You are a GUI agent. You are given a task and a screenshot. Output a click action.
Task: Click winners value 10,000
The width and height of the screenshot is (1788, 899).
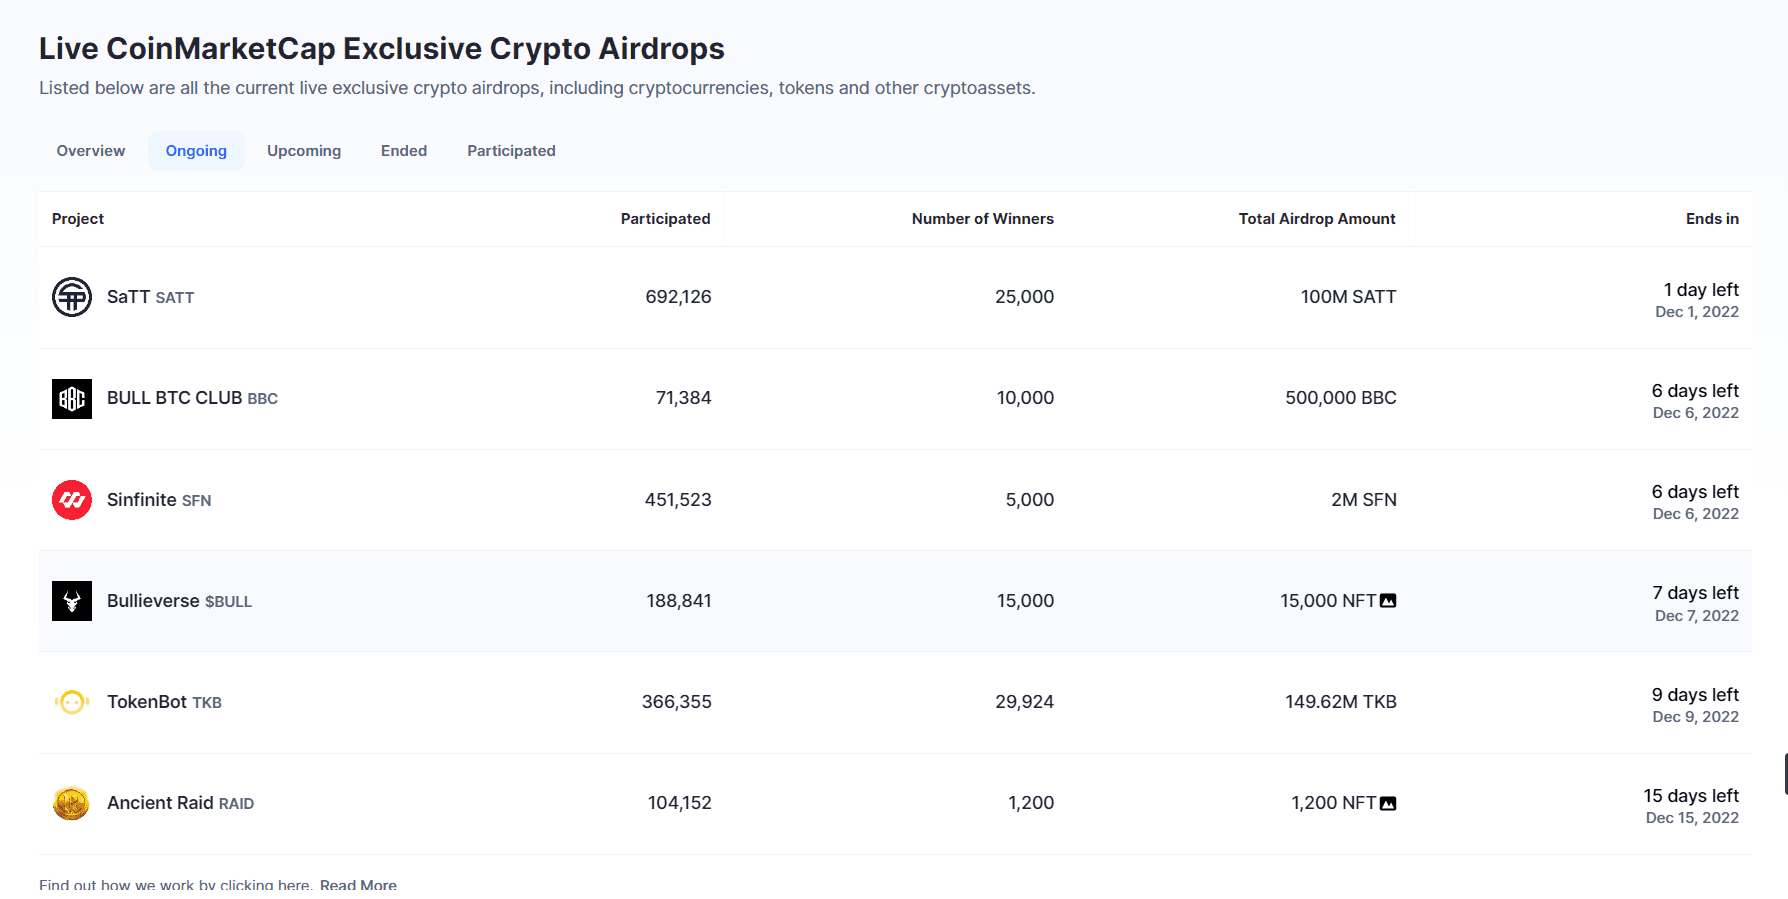click(1025, 398)
